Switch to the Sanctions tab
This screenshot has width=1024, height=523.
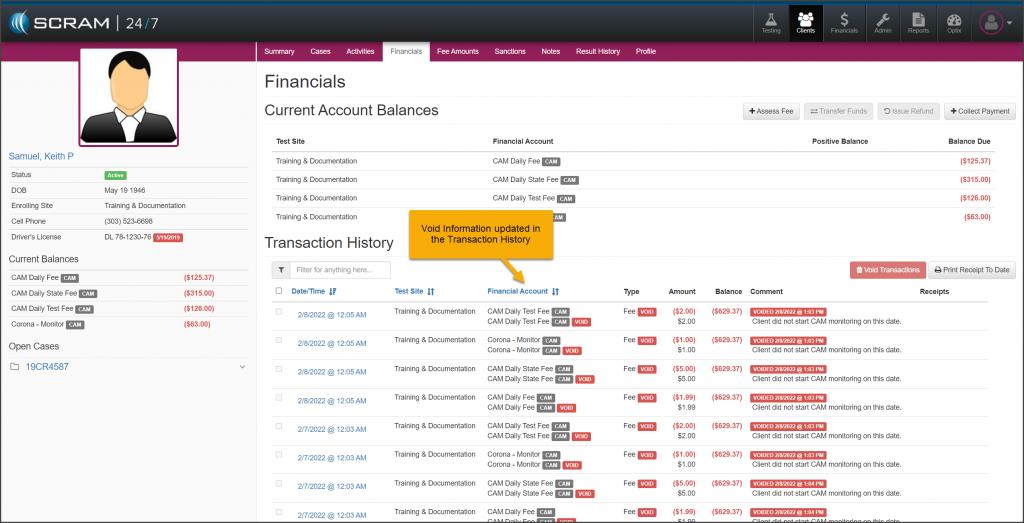tap(510, 51)
